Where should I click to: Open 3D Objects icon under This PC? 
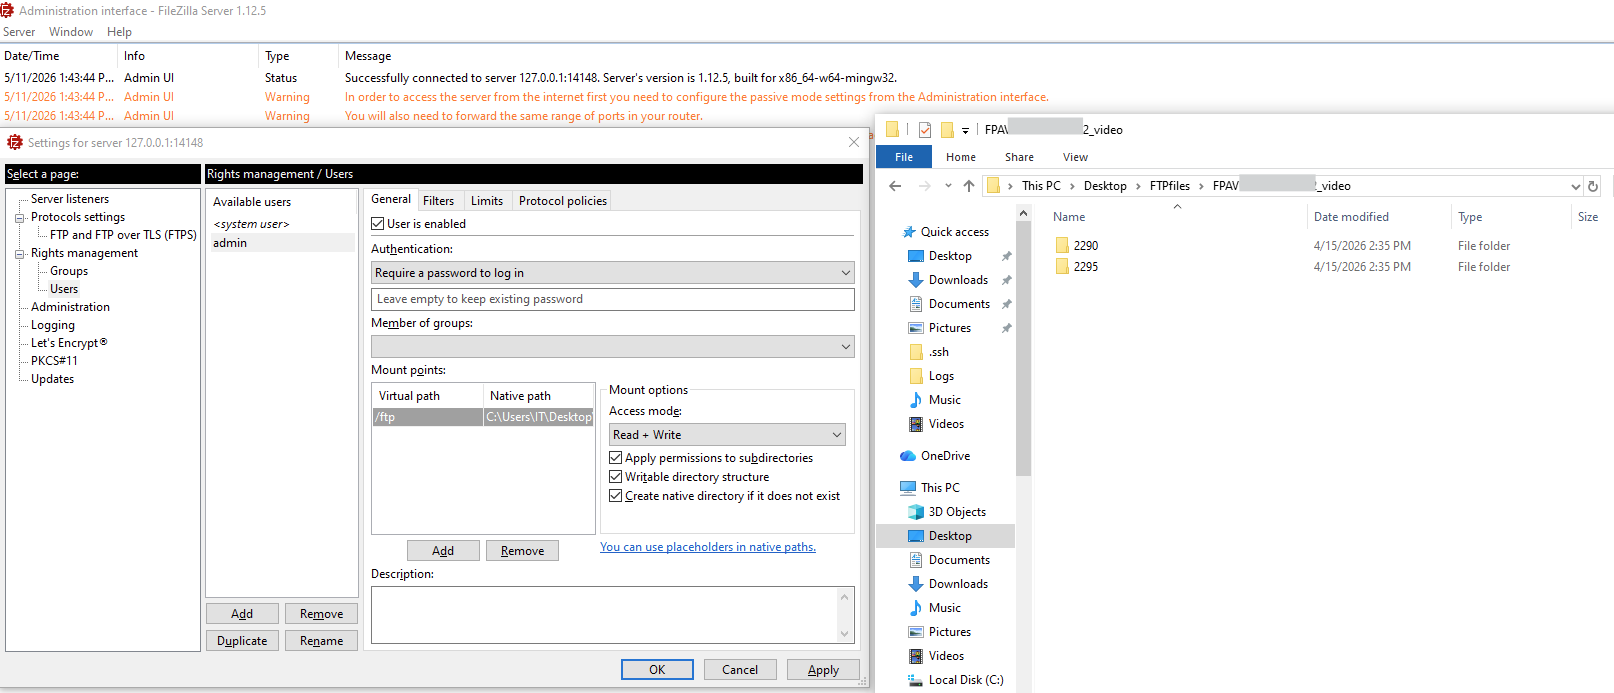pyautogui.click(x=915, y=512)
